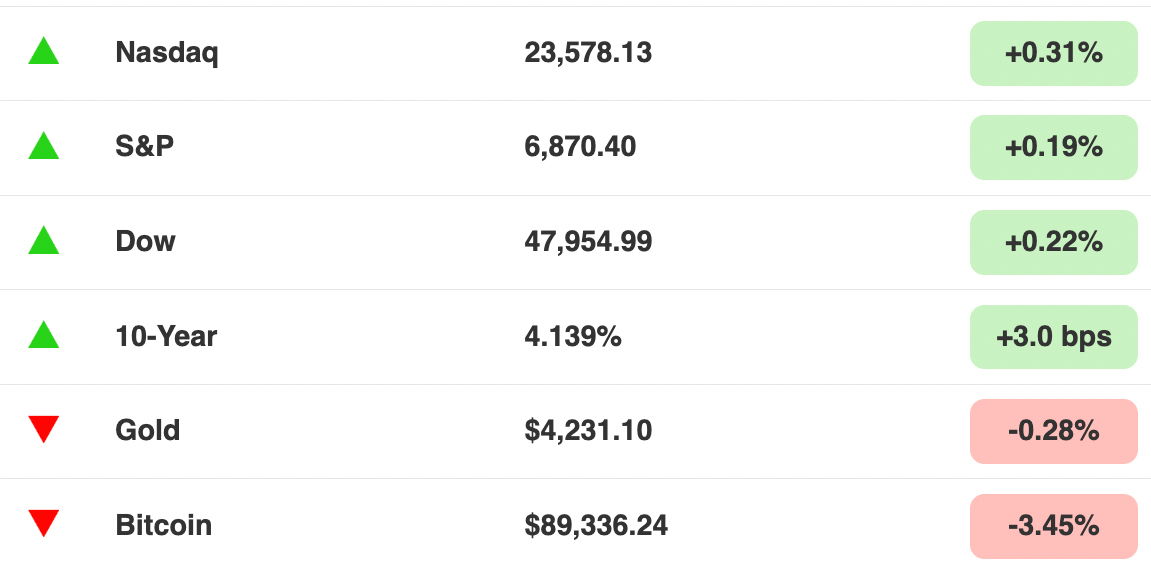Image resolution: width=1151 pixels, height=566 pixels.
Task: Click the green up triangle next to Dow
Action: [x=43, y=241]
